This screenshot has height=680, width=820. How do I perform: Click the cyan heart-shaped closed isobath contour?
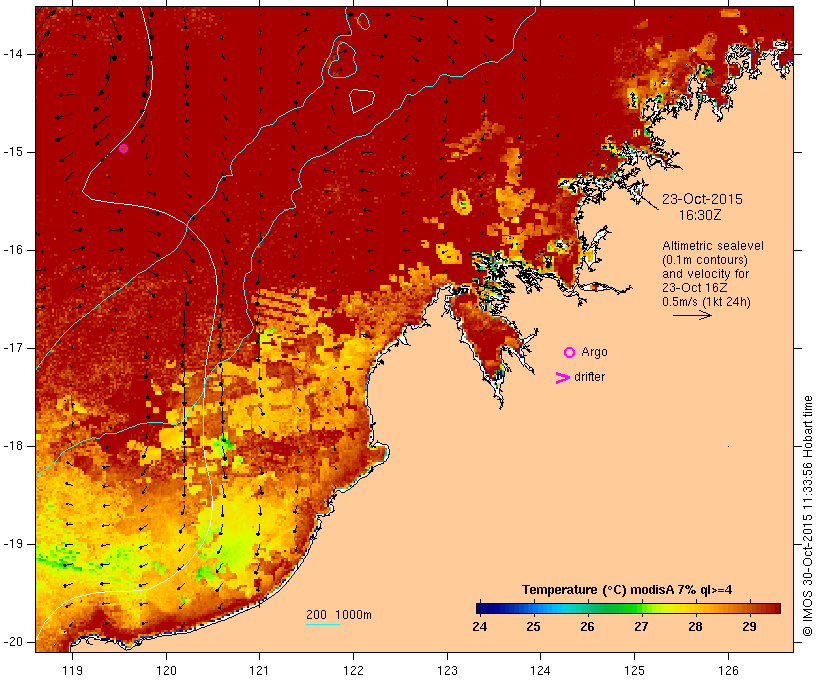(343, 60)
